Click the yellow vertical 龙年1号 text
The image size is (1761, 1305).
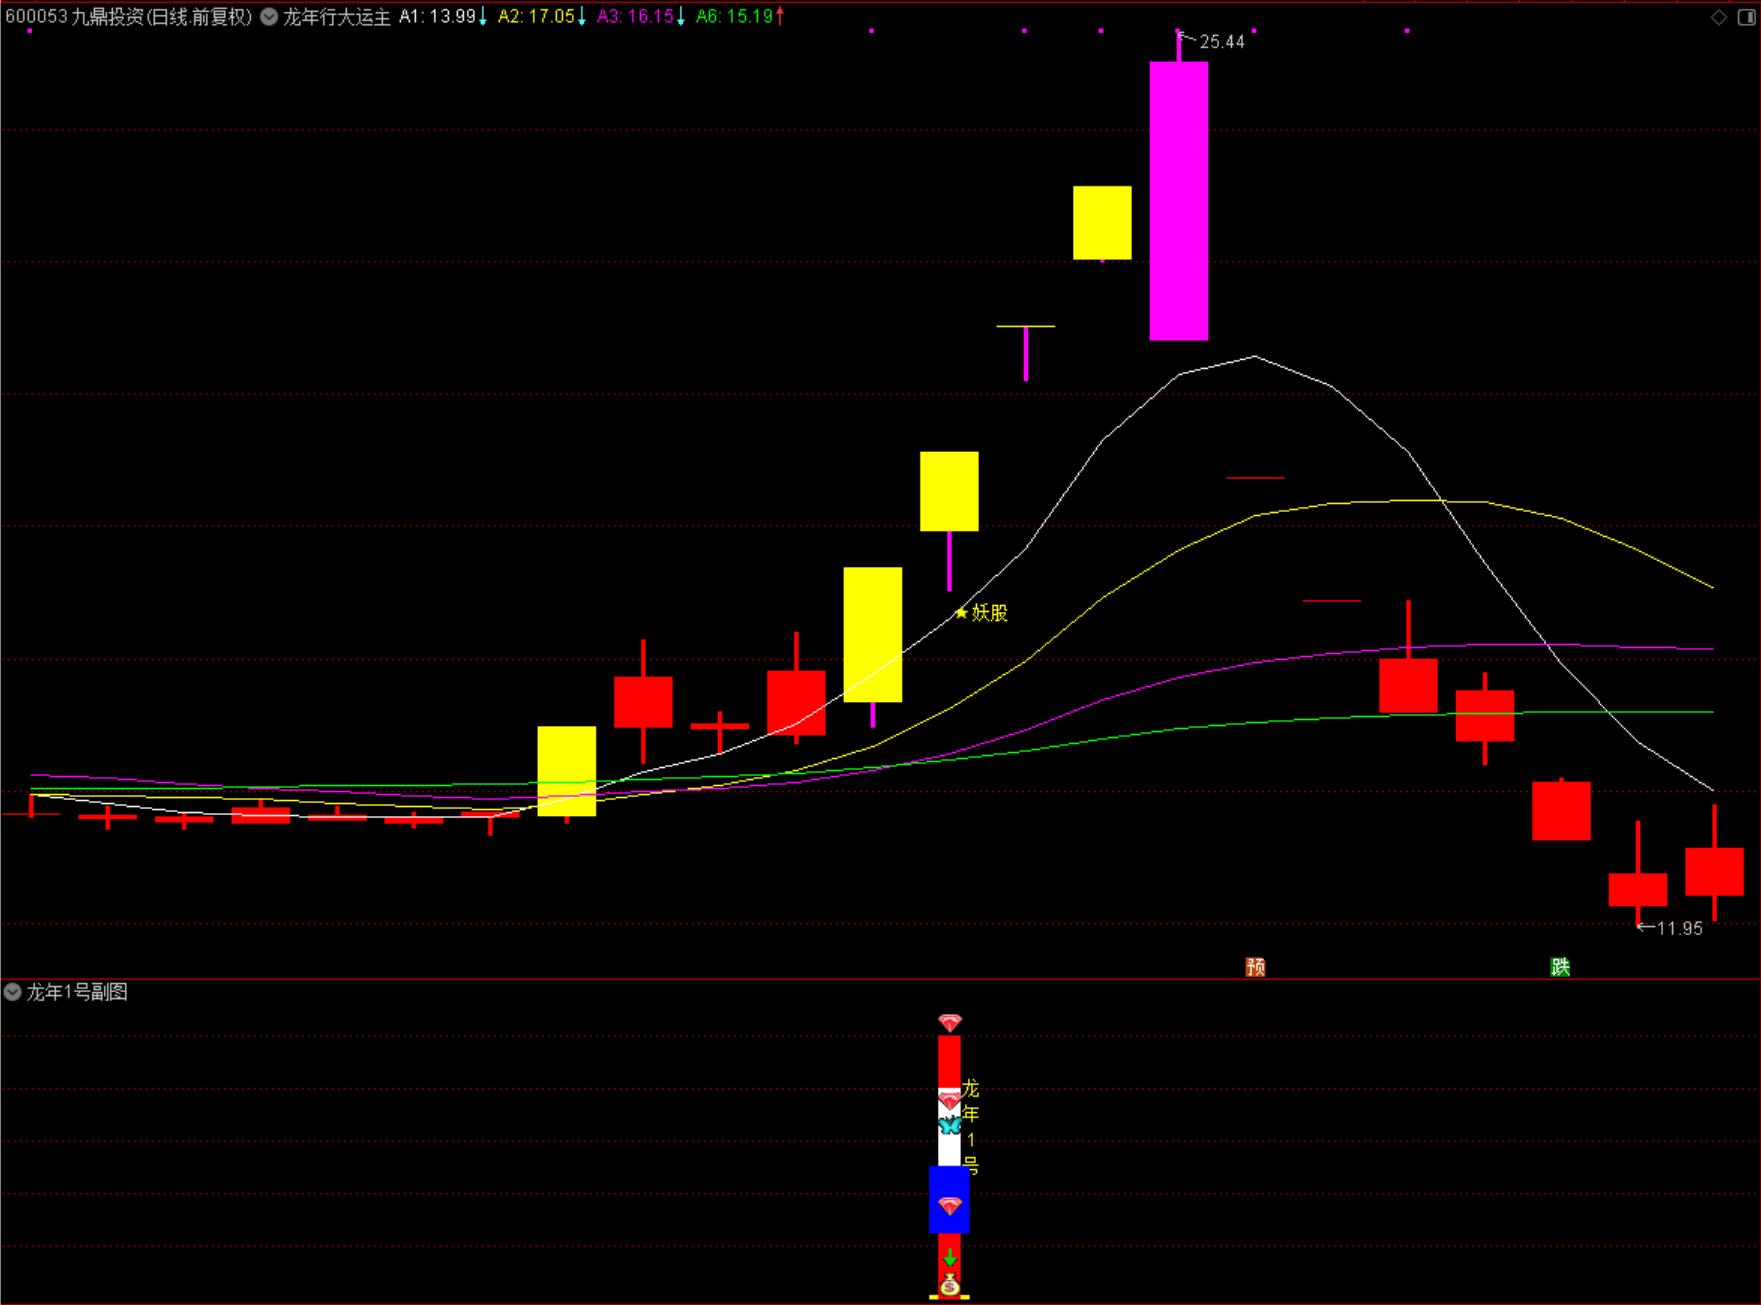pos(971,1127)
